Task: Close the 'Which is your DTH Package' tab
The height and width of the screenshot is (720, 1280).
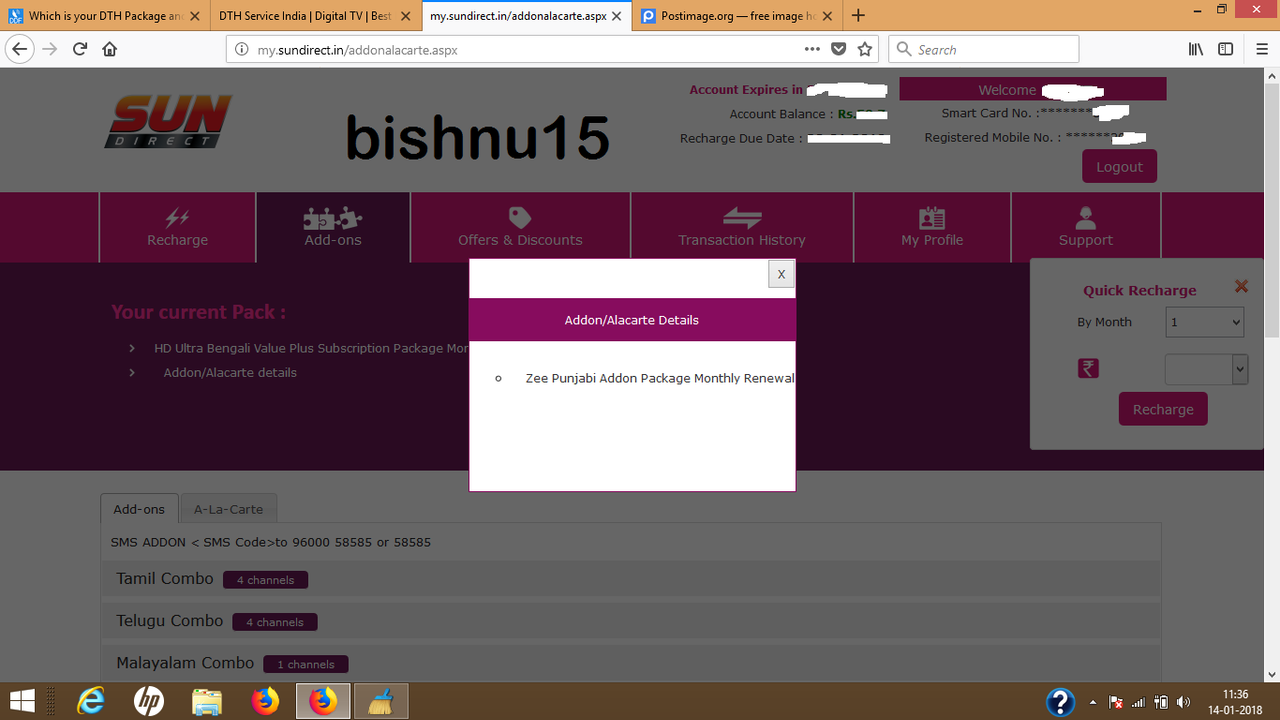Action: [194, 16]
